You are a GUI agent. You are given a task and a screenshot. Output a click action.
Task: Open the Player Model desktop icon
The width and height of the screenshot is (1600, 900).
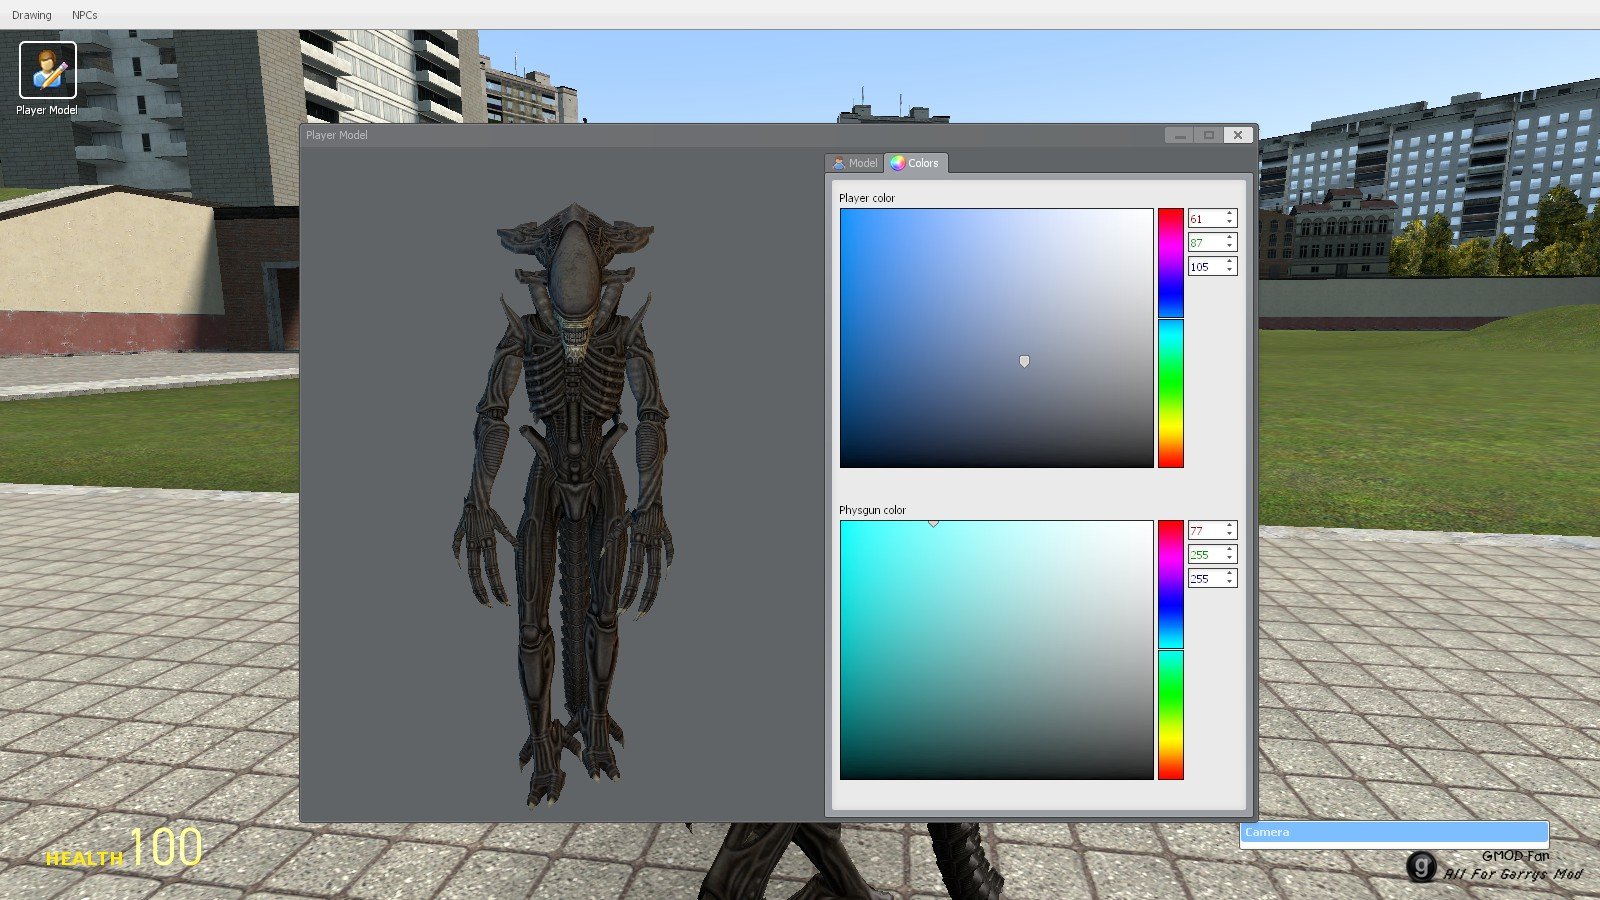[47, 79]
